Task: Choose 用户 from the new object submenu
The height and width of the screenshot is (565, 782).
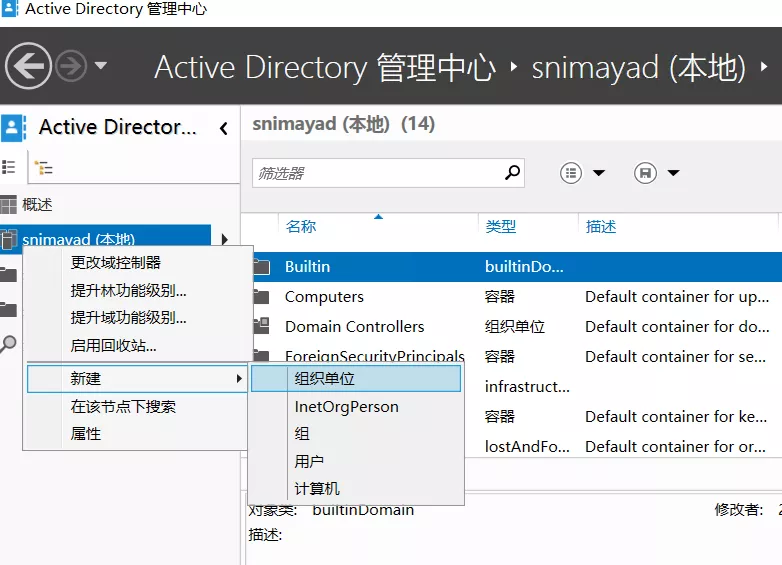Action: point(309,461)
